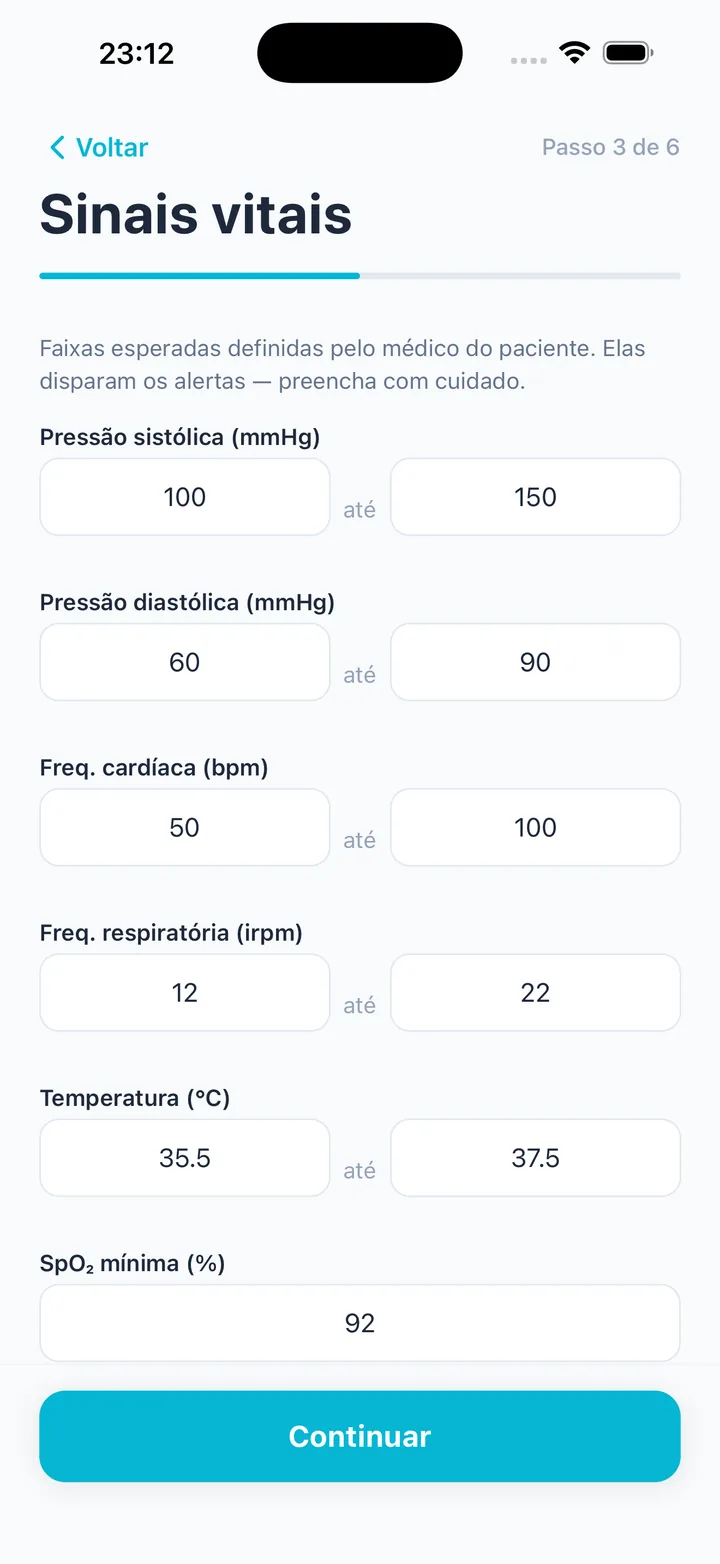The height and width of the screenshot is (1564, 720).
Task: Focus heart rate minimum field 50
Action: [185, 827]
